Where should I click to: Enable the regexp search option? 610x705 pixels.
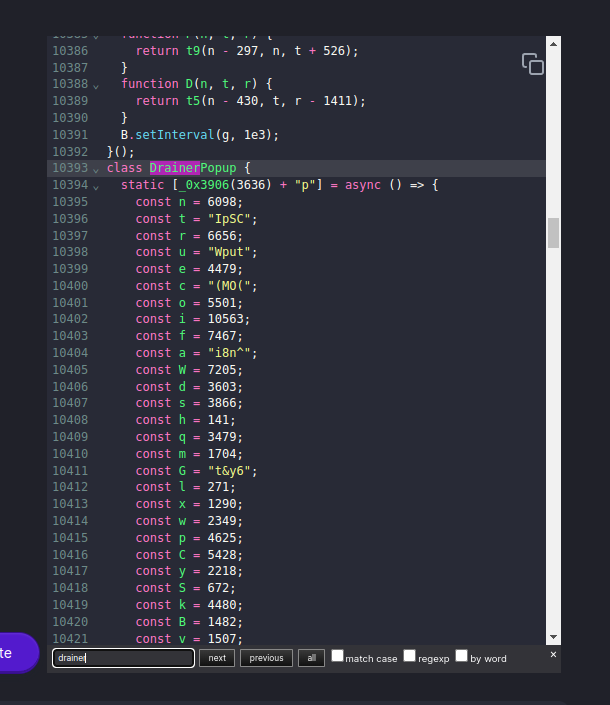410,656
